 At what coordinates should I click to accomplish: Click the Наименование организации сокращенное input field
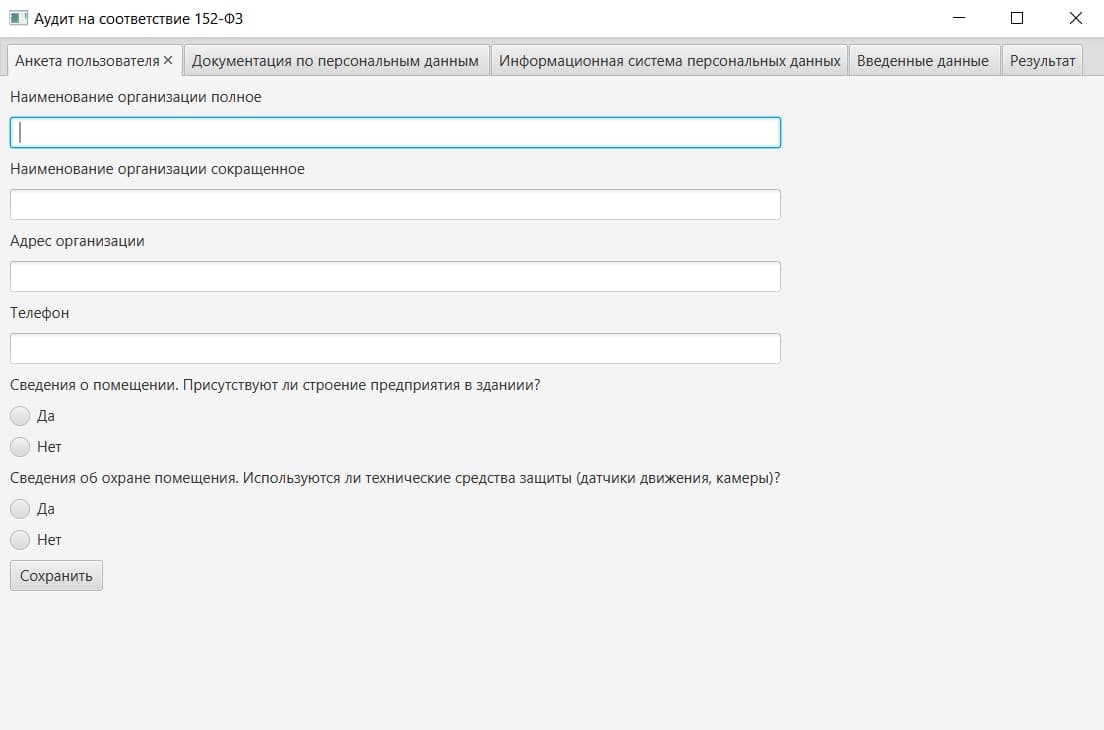(x=395, y=204)
